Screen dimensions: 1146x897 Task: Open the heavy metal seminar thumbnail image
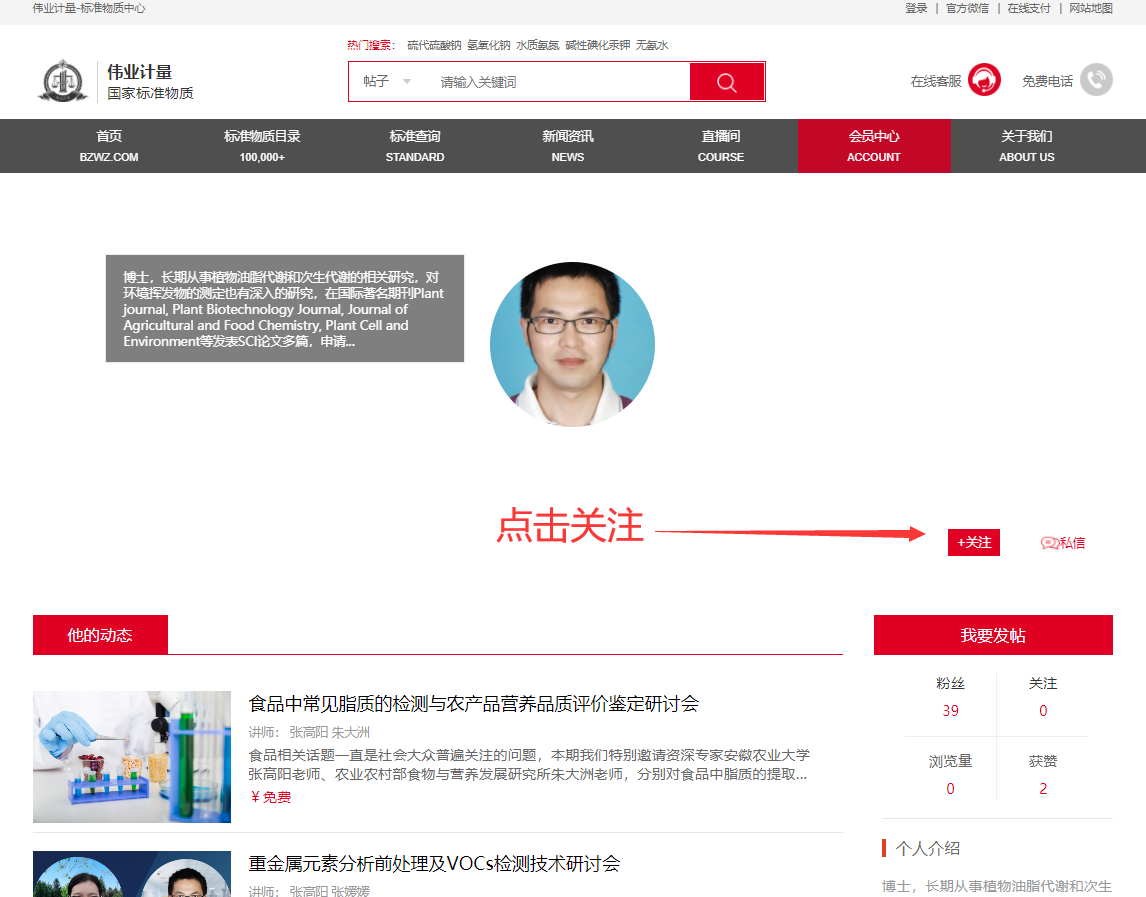[x=132, y=874]
